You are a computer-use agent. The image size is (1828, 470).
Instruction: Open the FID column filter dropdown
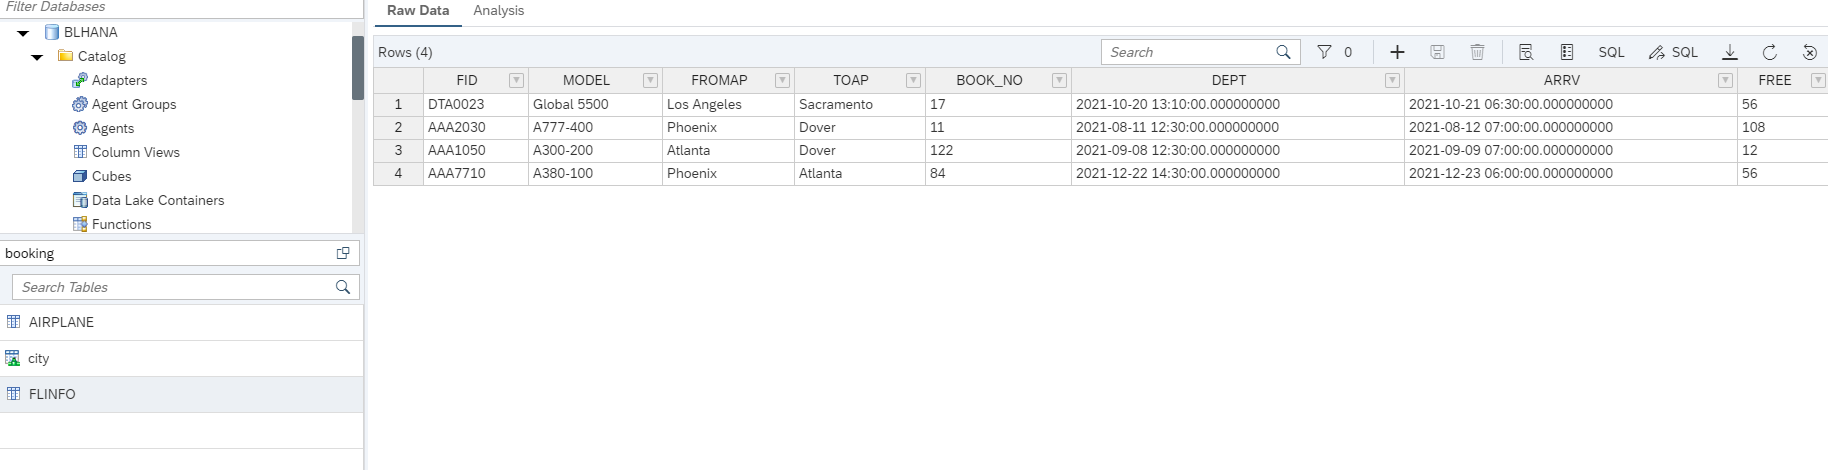pos(516,80)
